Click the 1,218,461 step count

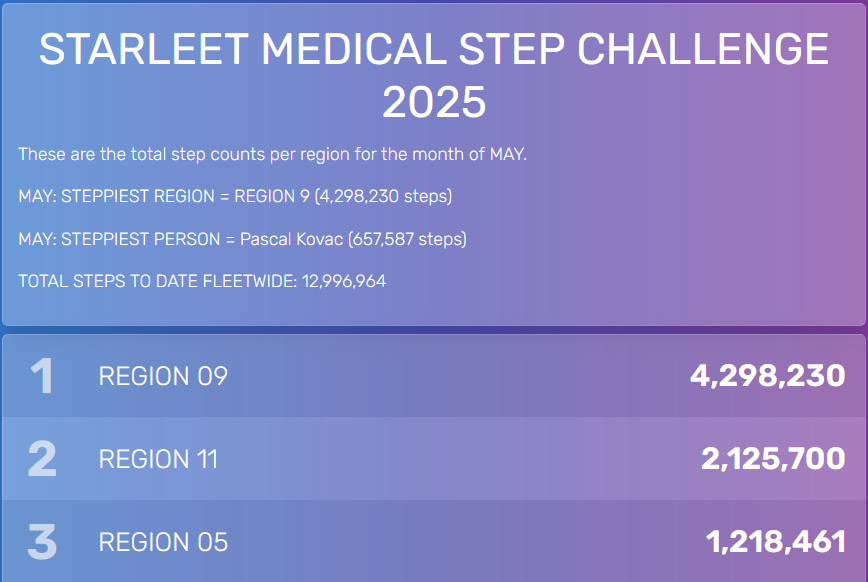[x=776, y=542]
